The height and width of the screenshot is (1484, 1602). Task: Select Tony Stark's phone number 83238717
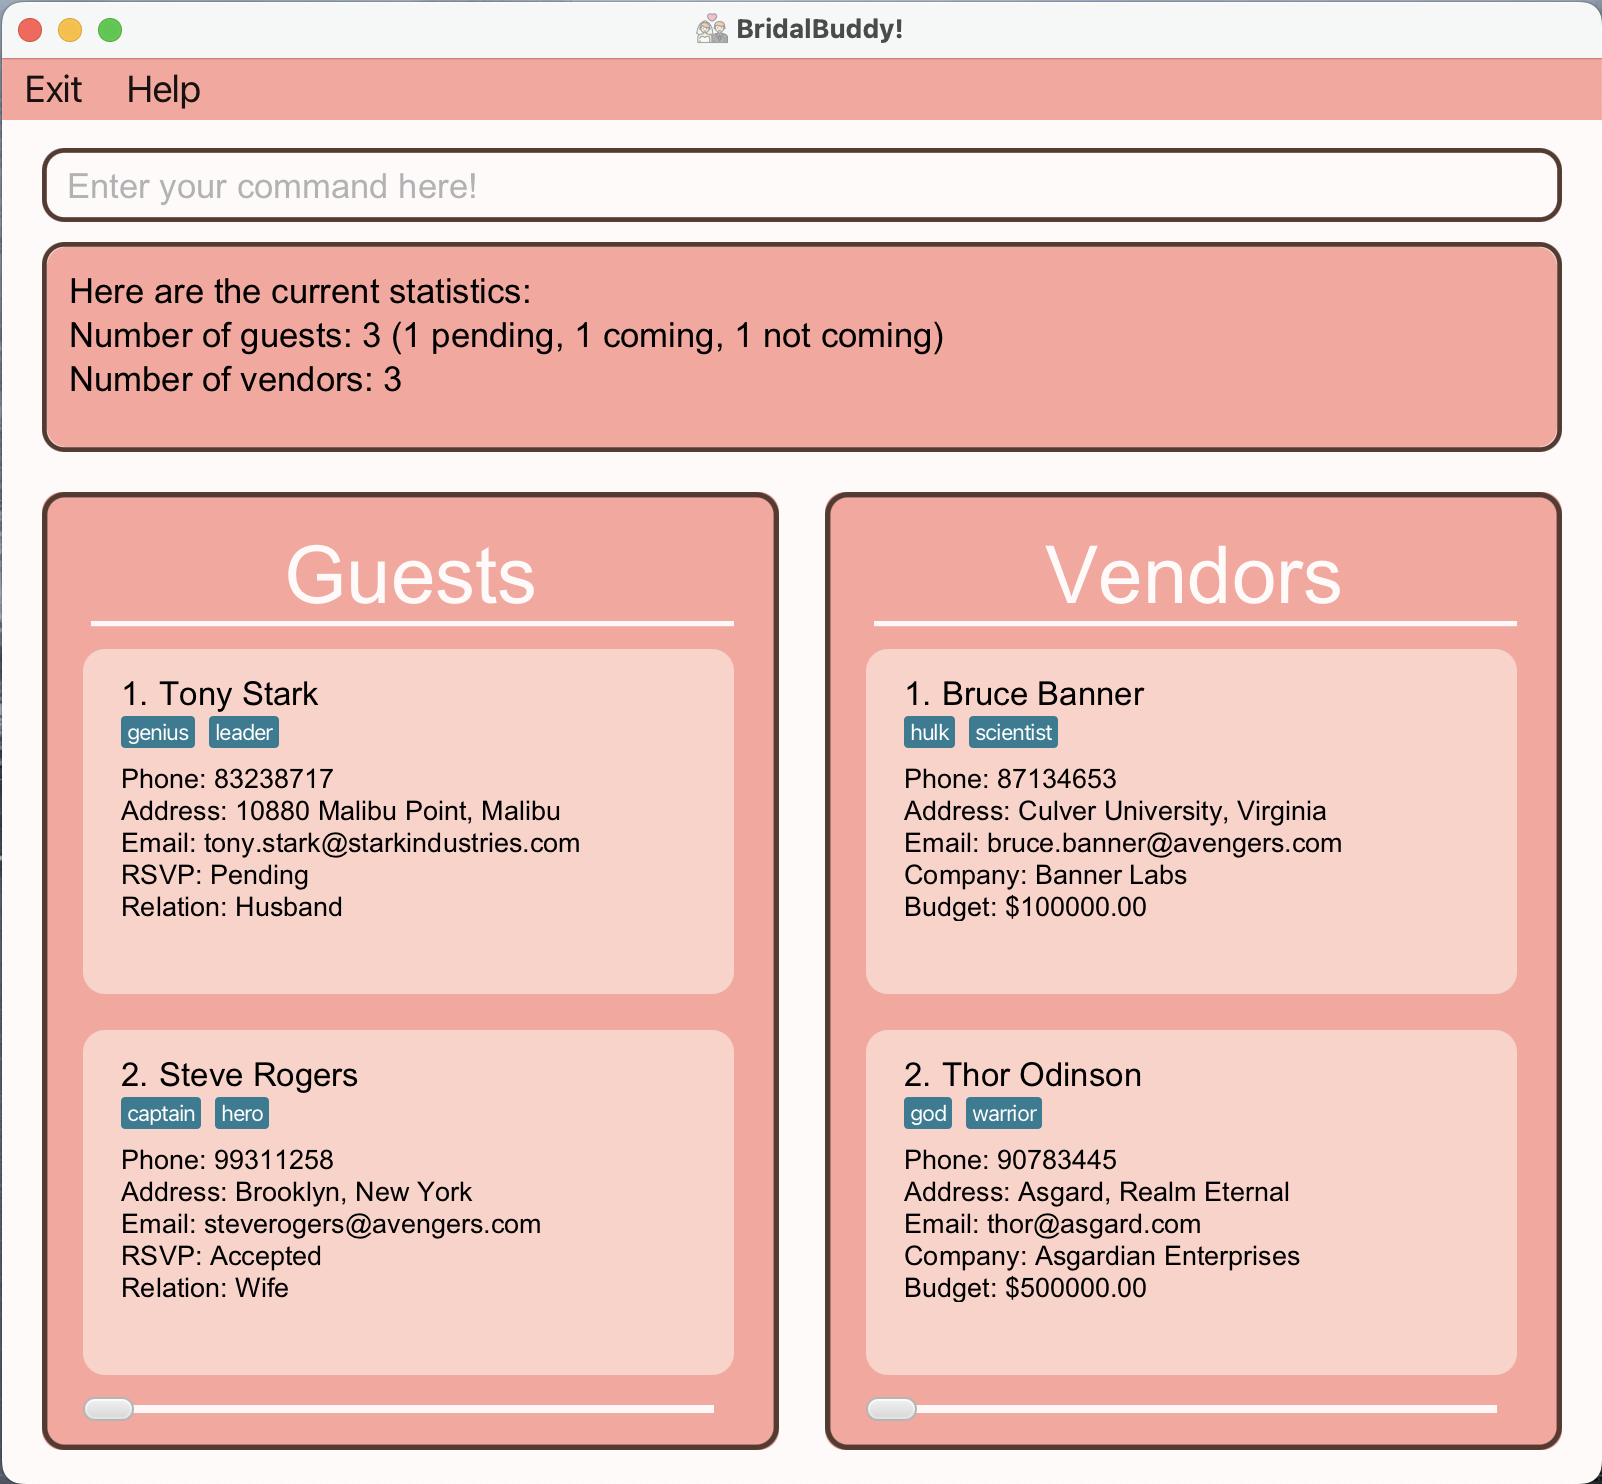click(x=274, y=779)
